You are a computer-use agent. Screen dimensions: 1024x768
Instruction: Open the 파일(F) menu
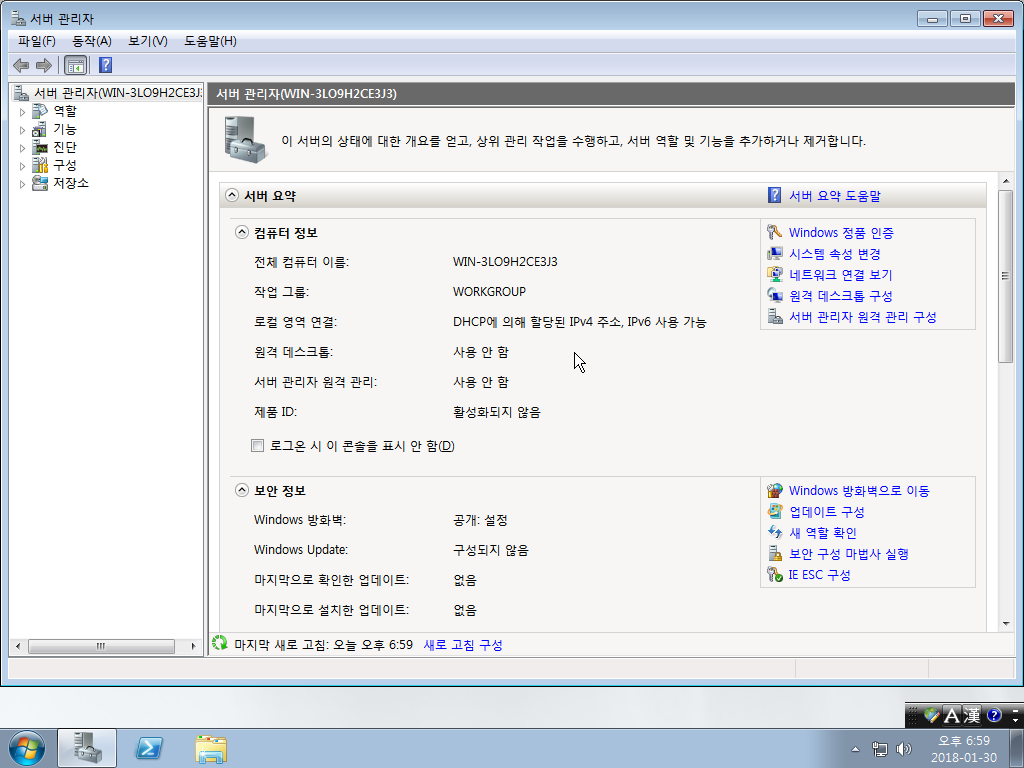tap(37, 41)
